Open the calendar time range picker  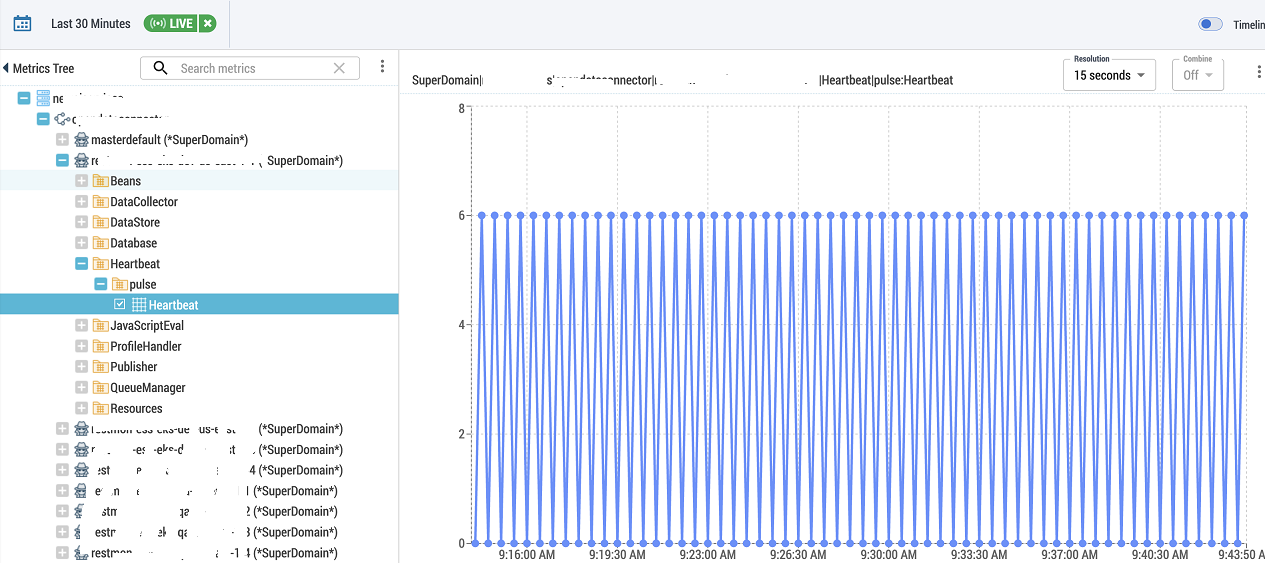(x=22, y=23)
